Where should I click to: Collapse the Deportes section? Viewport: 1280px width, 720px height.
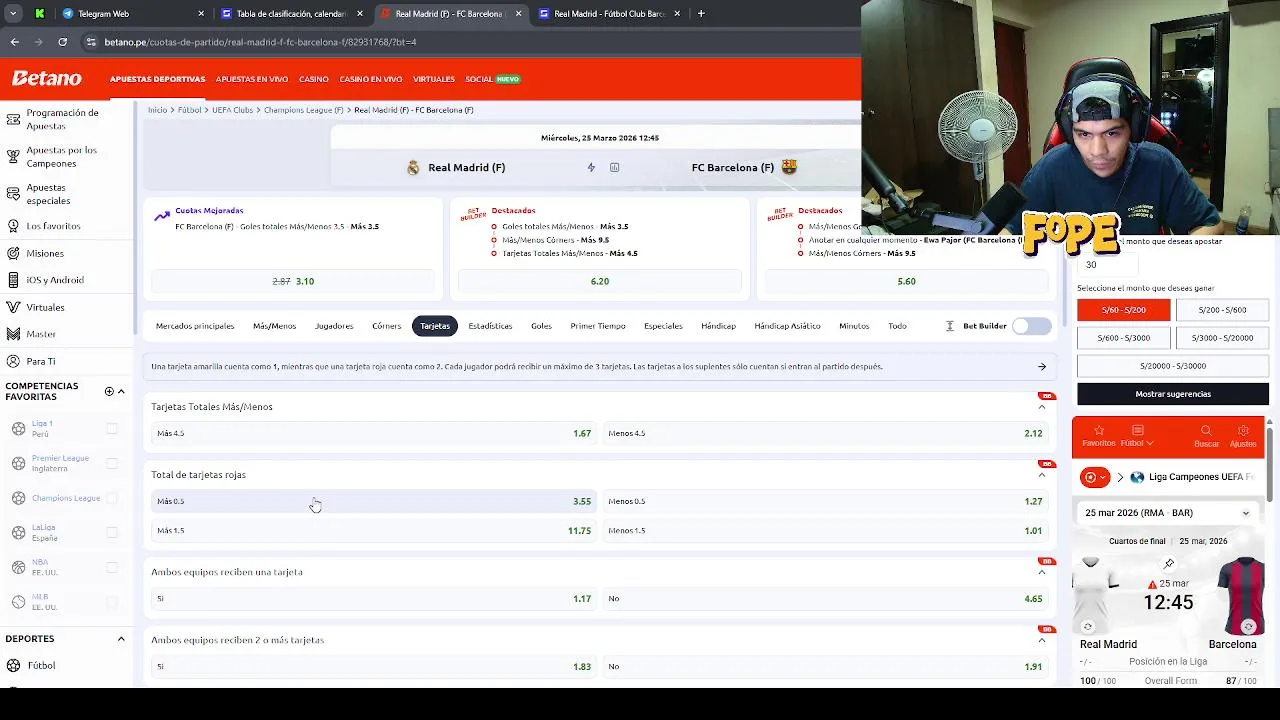(x=121, y=639)
